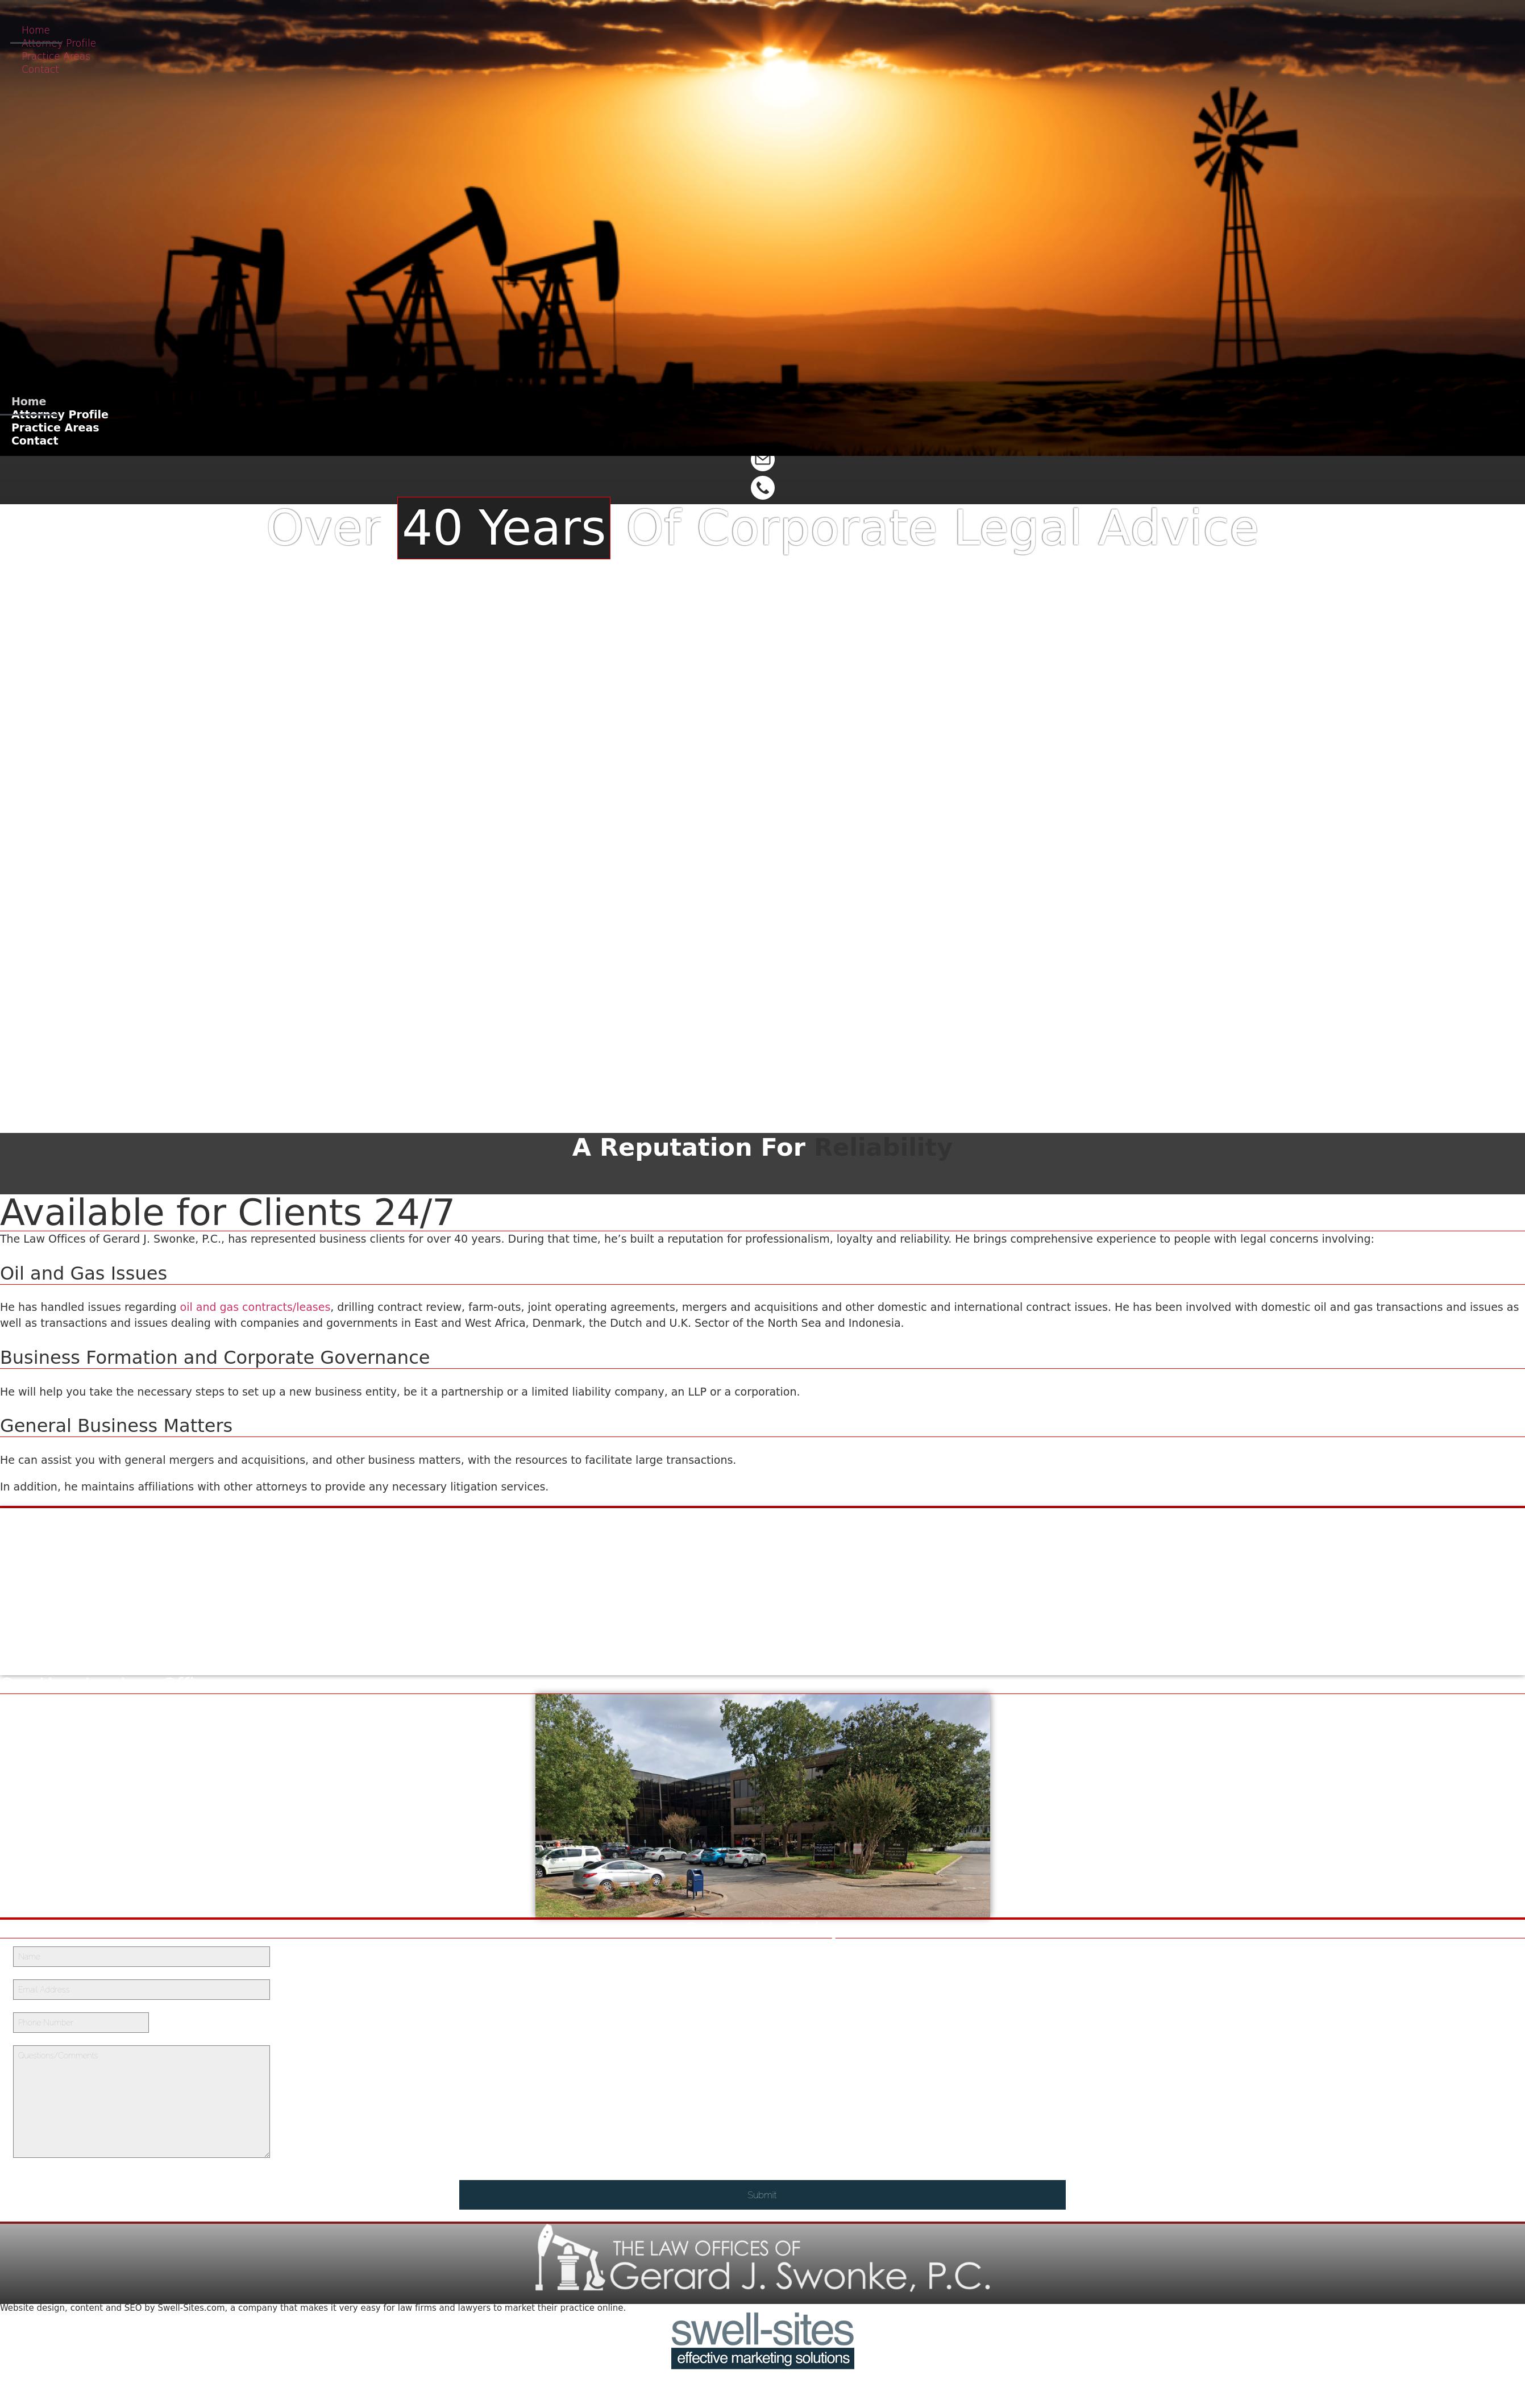
Task: Click the Questions/Comments text area
Action: [x=141, y=2101]
